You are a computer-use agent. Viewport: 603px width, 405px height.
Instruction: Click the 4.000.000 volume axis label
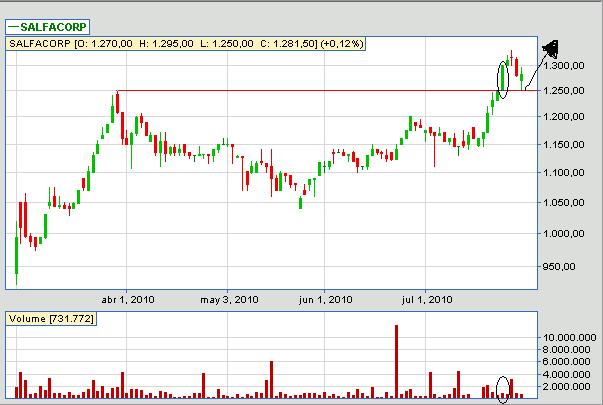click(566, 374)
